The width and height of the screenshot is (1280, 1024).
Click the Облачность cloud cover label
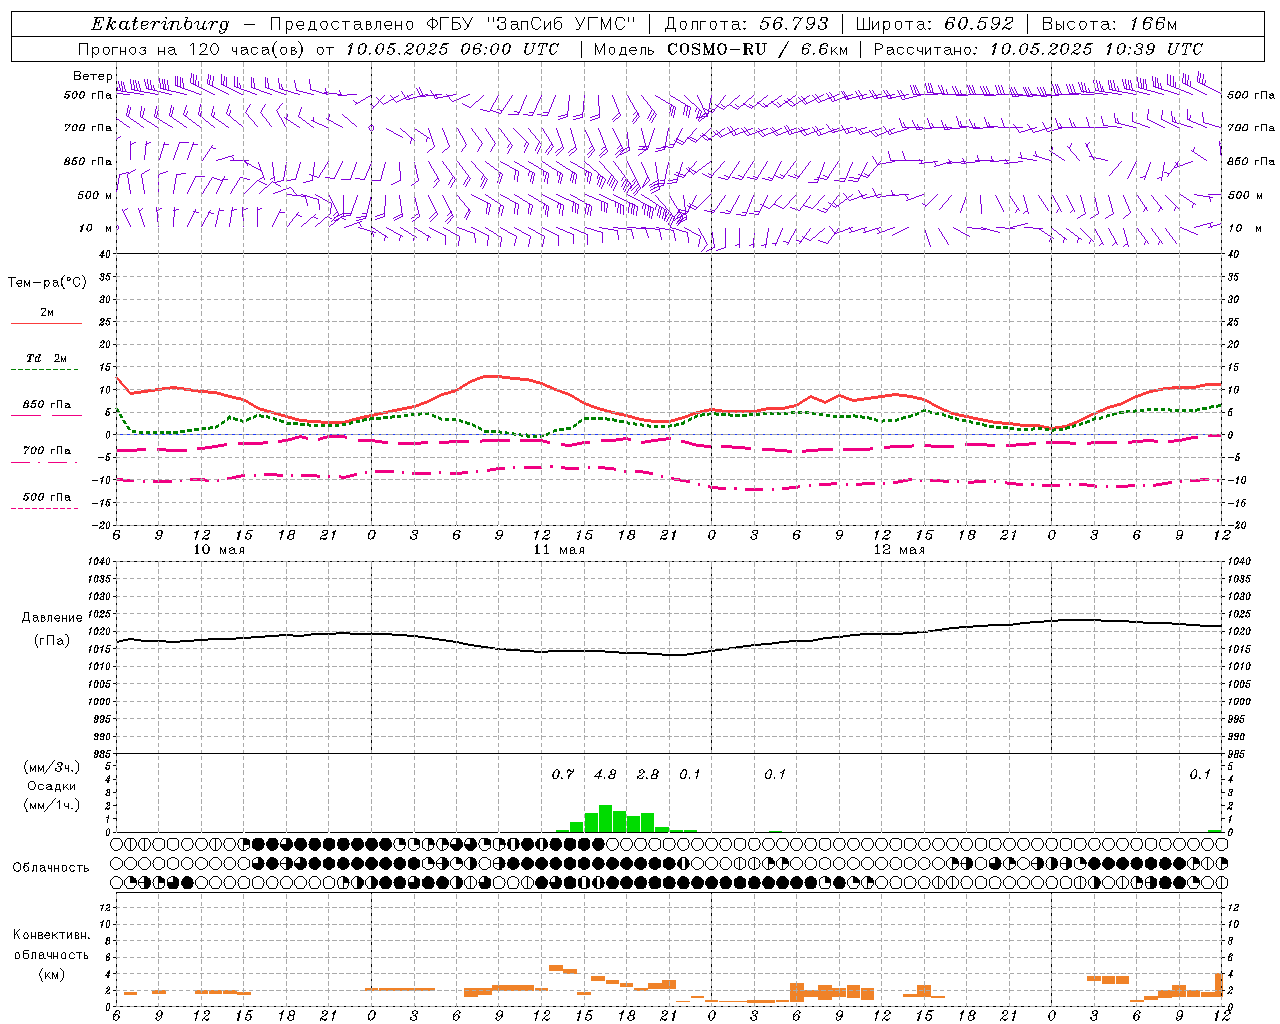51,867
